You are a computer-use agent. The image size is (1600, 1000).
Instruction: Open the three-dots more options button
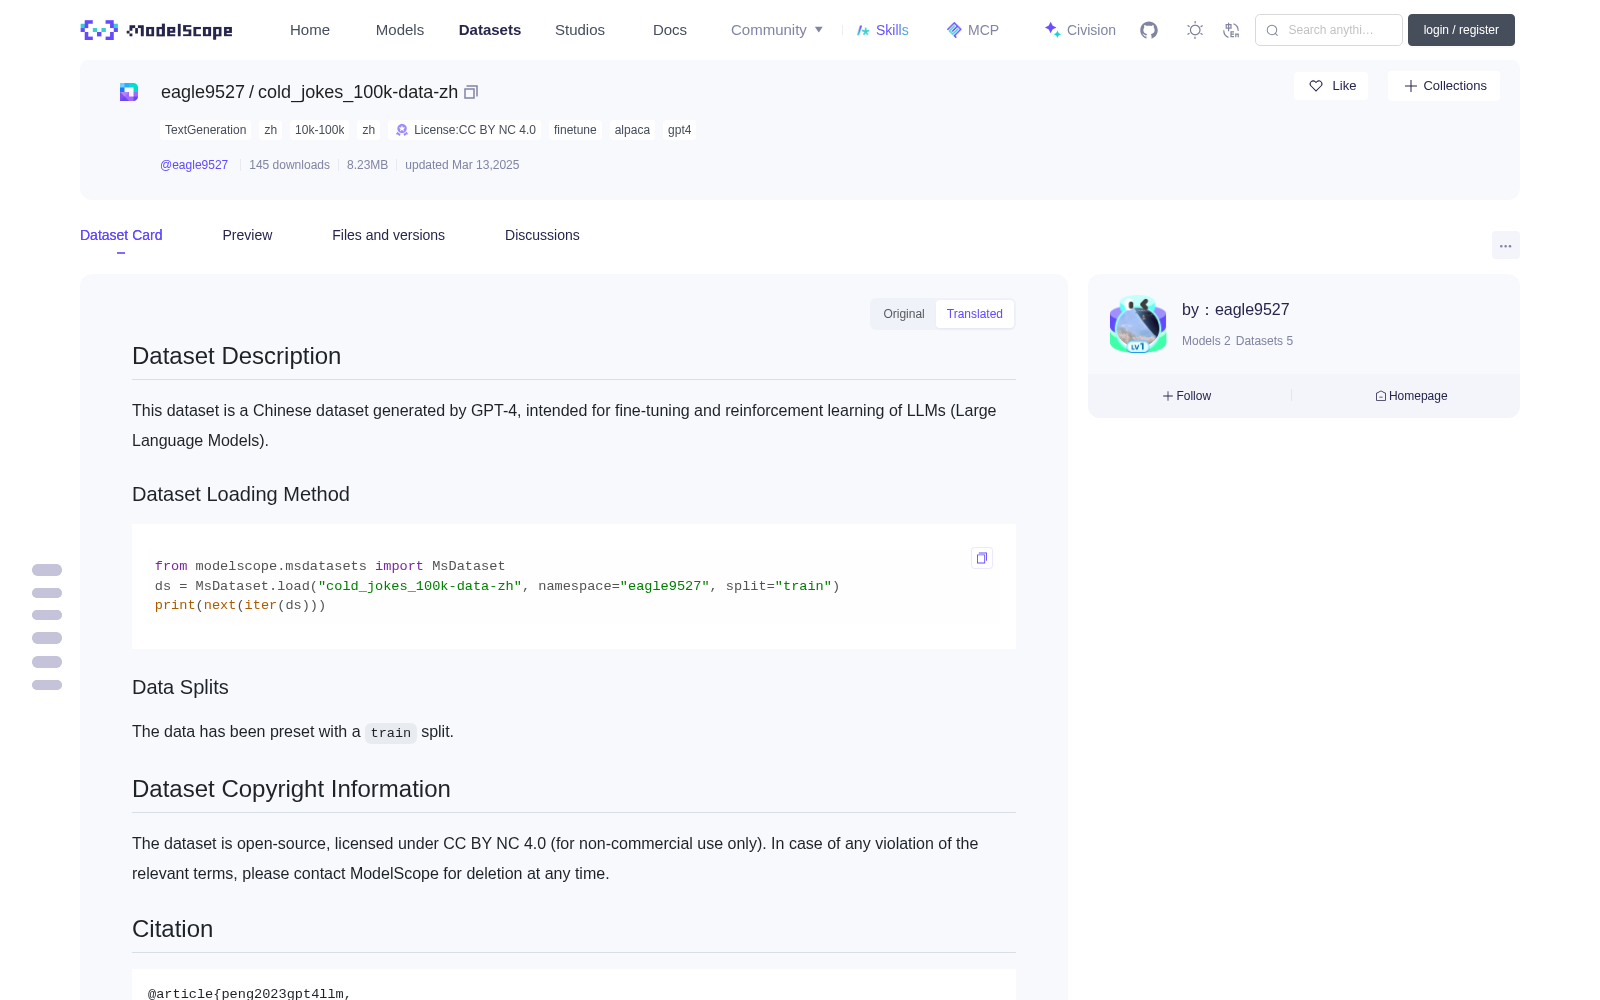pos(1506,245)
